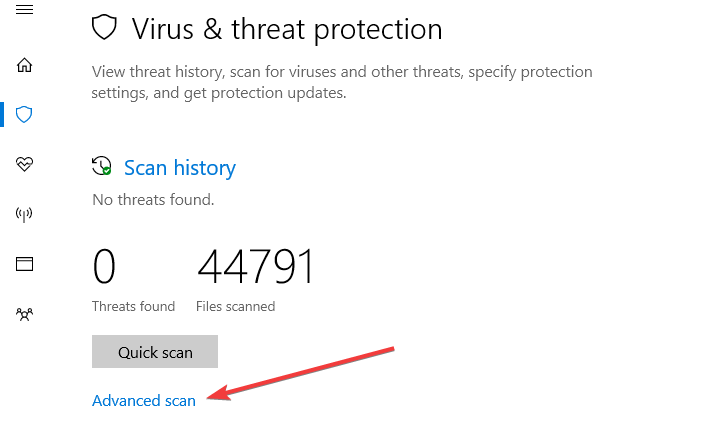Click the "Threats found" label
Screen dimensions: 702x421
(133, 306)
